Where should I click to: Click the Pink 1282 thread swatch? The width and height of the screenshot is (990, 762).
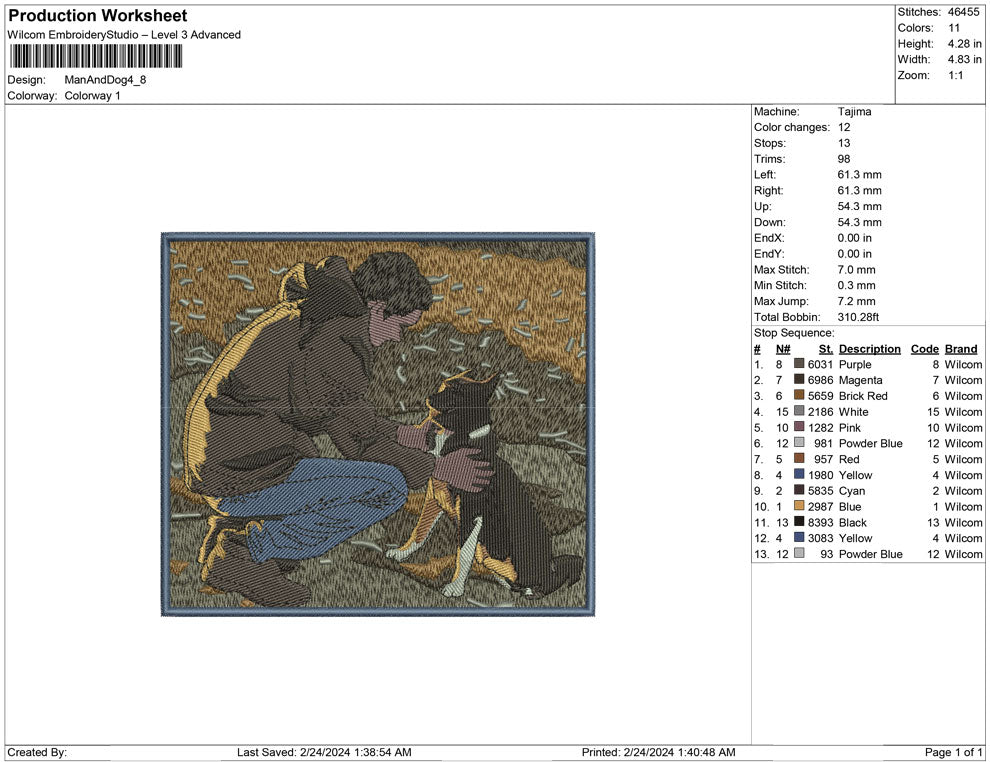(796, 427)
